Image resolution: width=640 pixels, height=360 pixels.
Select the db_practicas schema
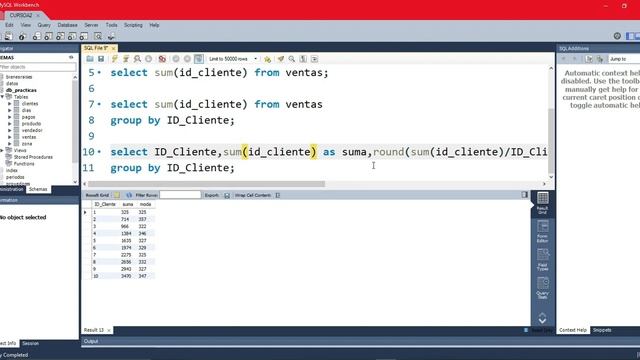[x=21, y=90]
